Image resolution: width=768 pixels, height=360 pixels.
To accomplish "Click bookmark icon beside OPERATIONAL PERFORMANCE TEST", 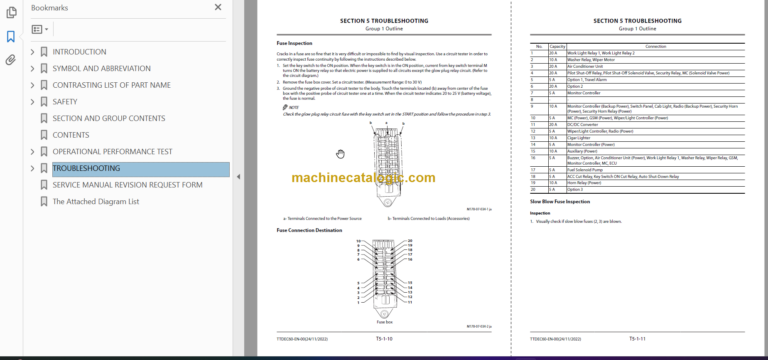I will [x=44, y=152].
